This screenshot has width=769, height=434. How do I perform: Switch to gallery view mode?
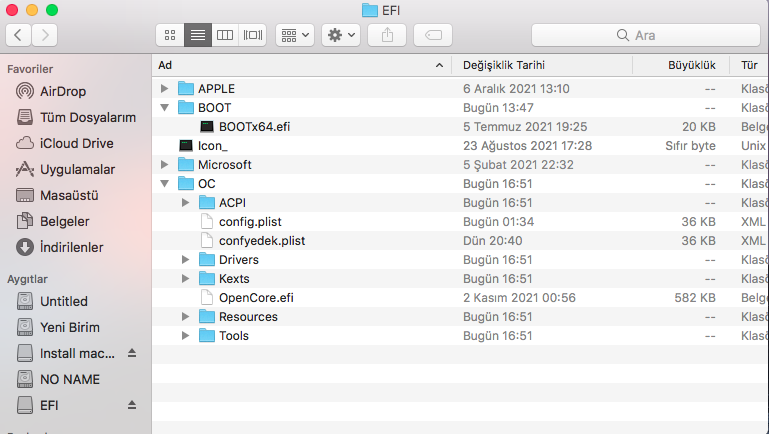253,35
